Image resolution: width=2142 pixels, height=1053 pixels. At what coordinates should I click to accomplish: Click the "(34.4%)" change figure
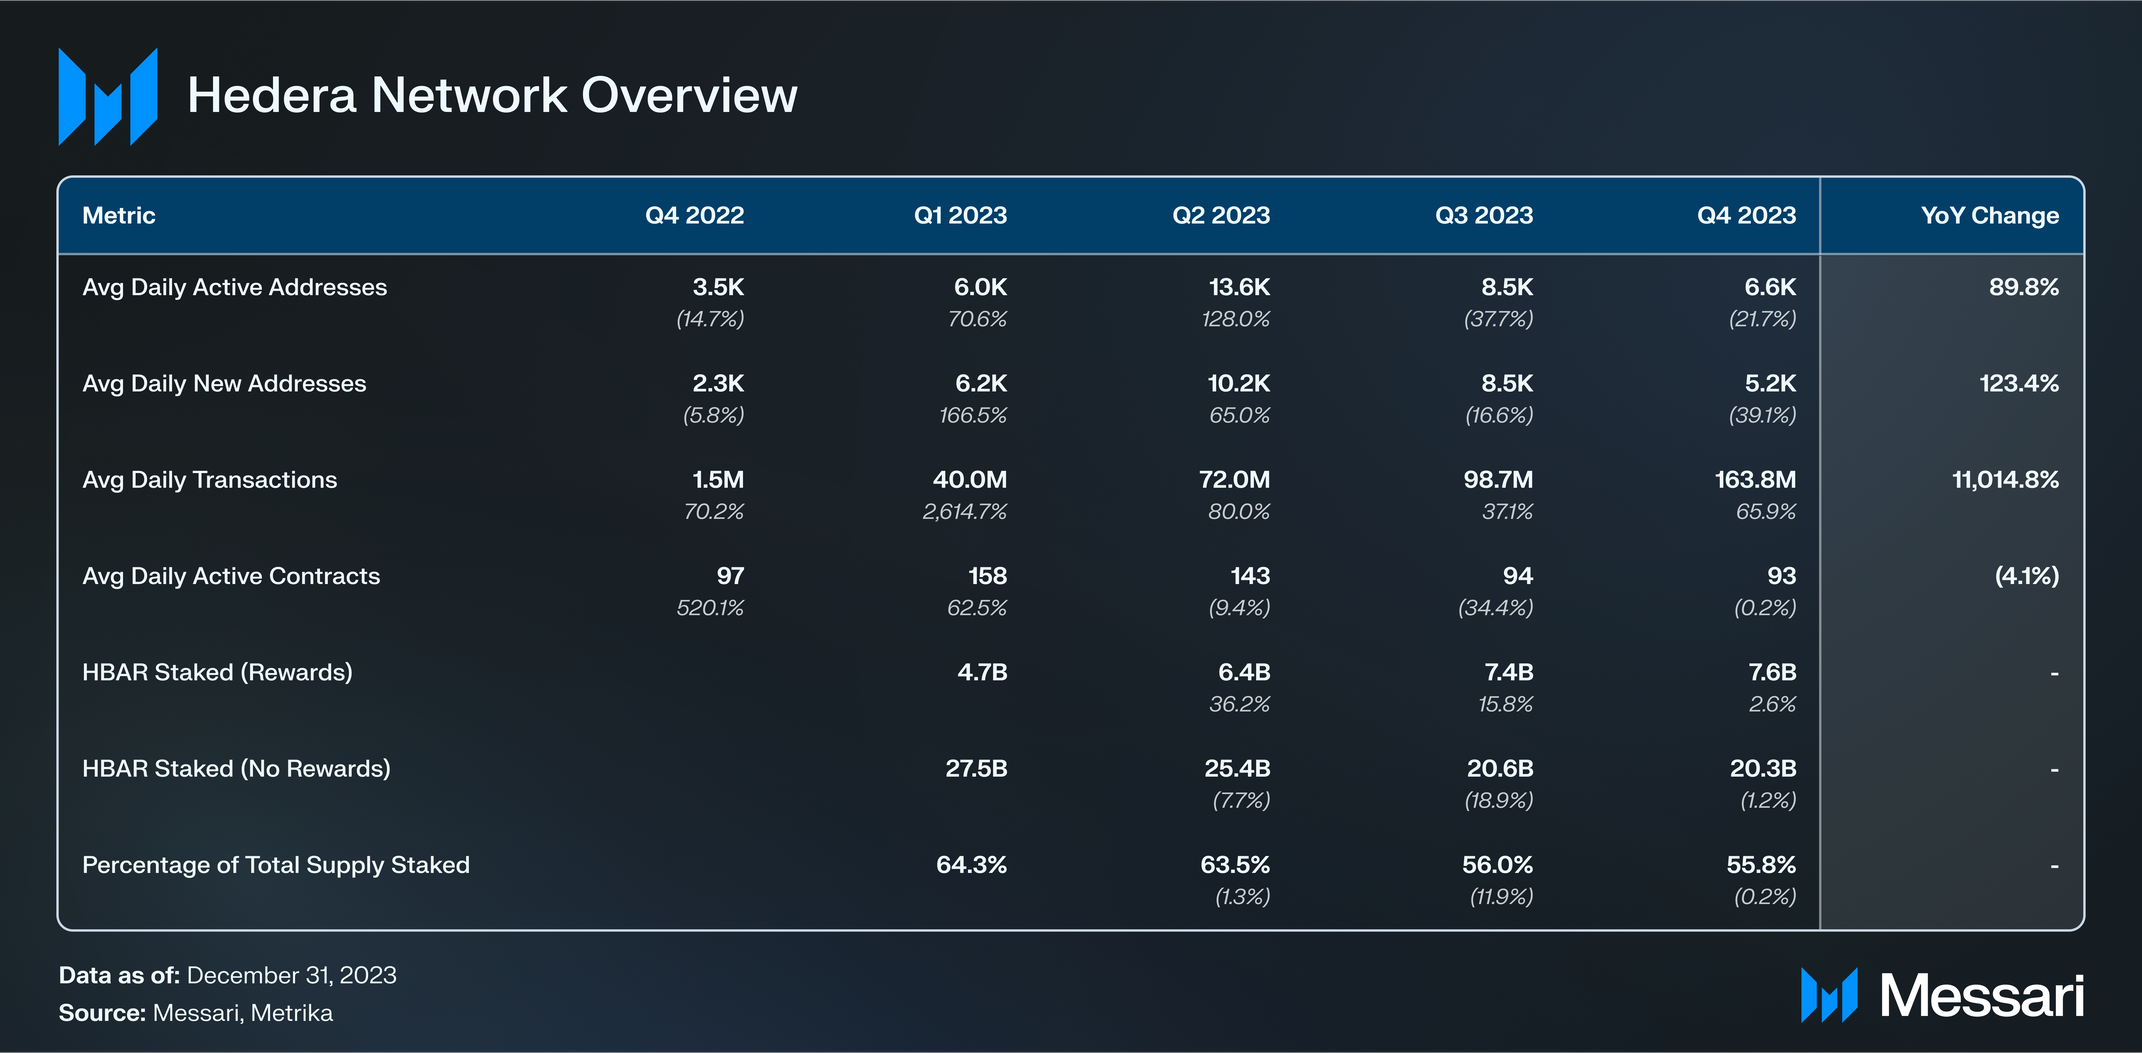pos(1496,608)
